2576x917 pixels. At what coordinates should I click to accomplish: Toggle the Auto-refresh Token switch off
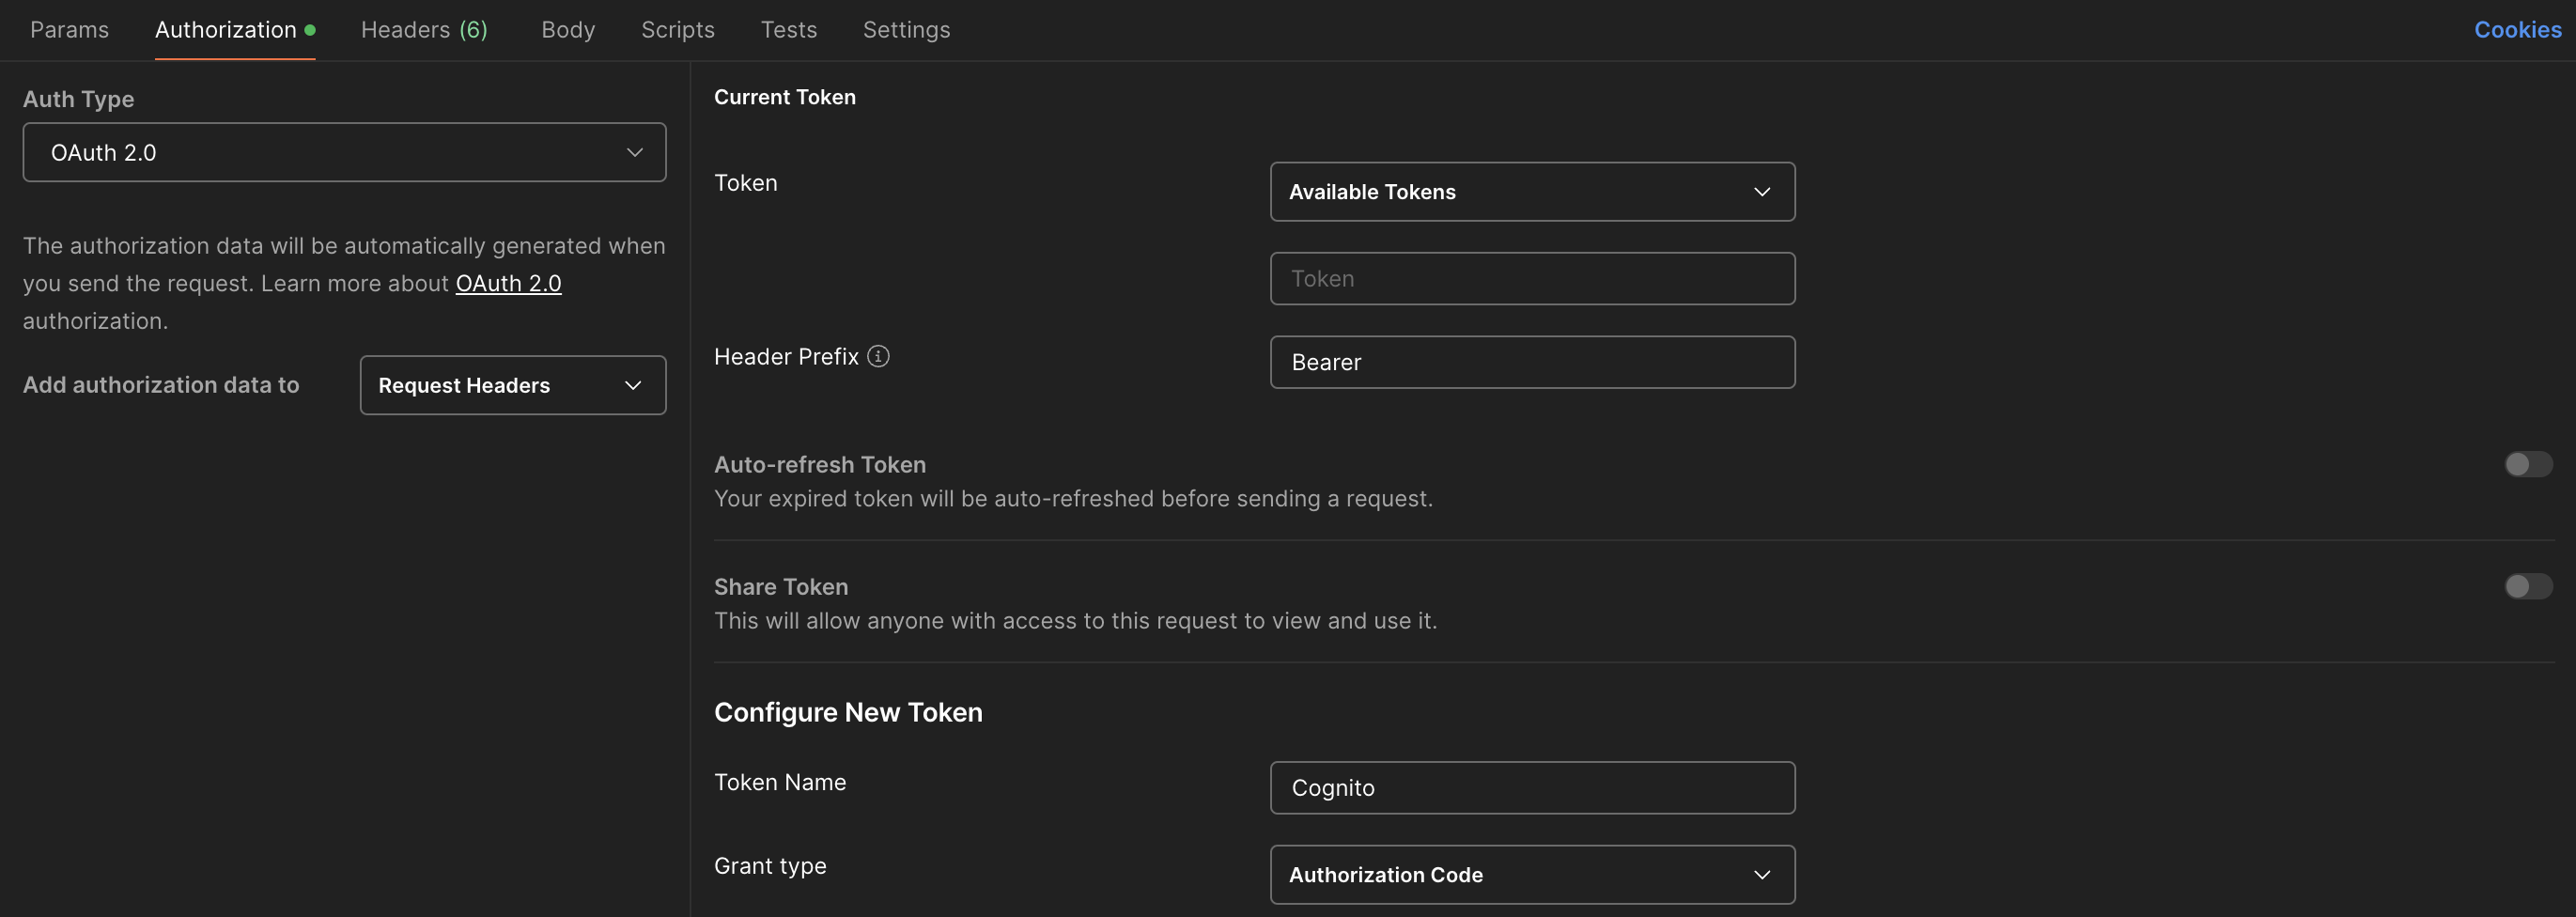click(x=2528, y=464)
